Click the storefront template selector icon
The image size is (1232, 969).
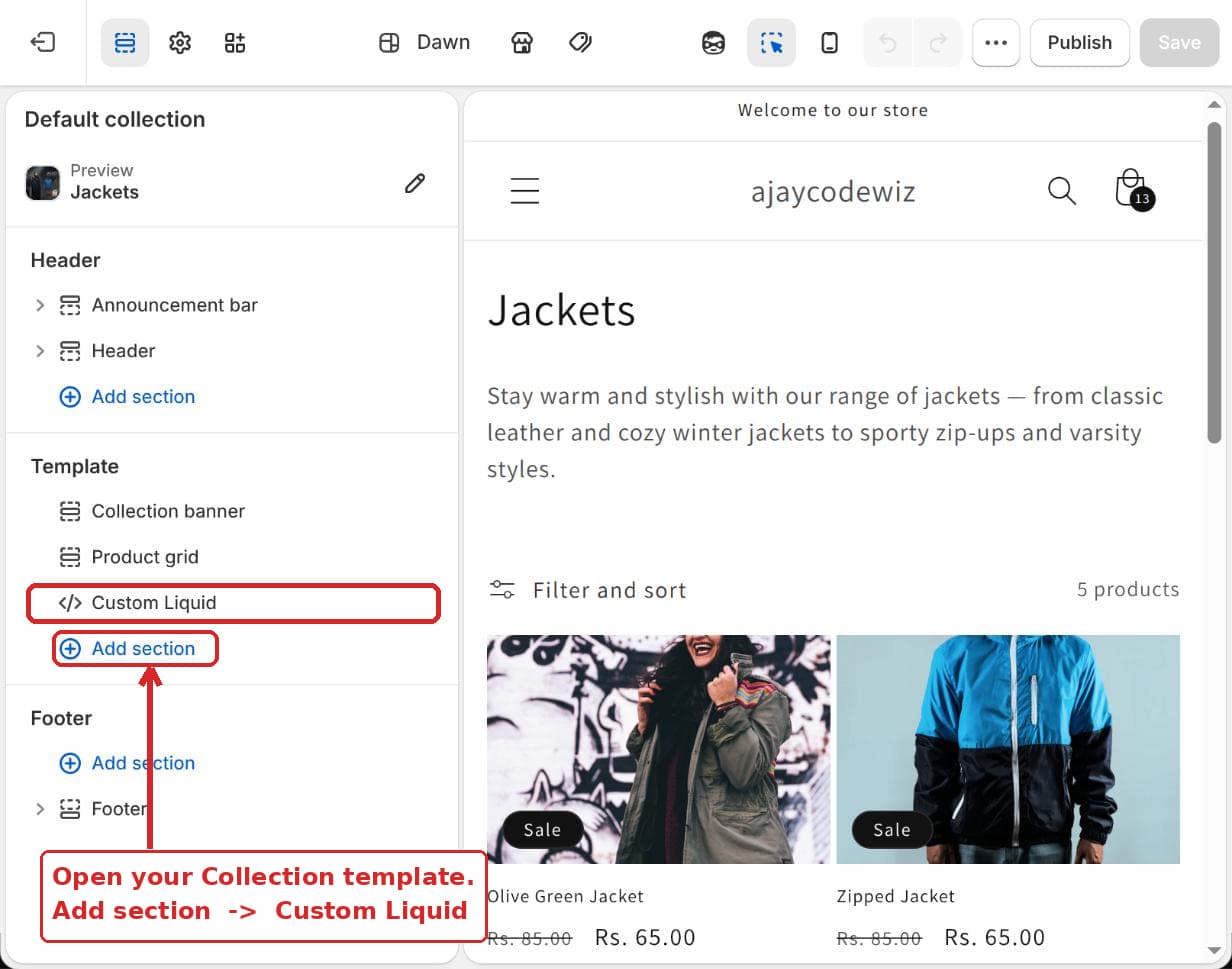pyautogui.click(x=522, y=43)
